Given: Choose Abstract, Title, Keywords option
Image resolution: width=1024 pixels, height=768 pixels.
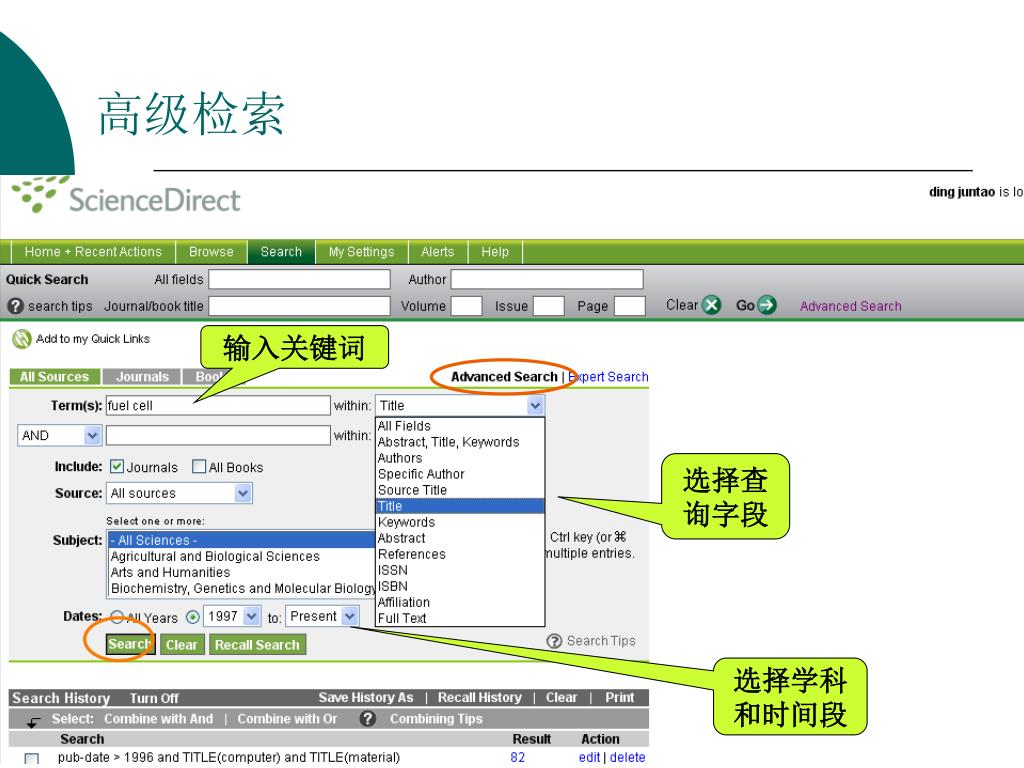Looking at the screenshot, I should [460, 442].
